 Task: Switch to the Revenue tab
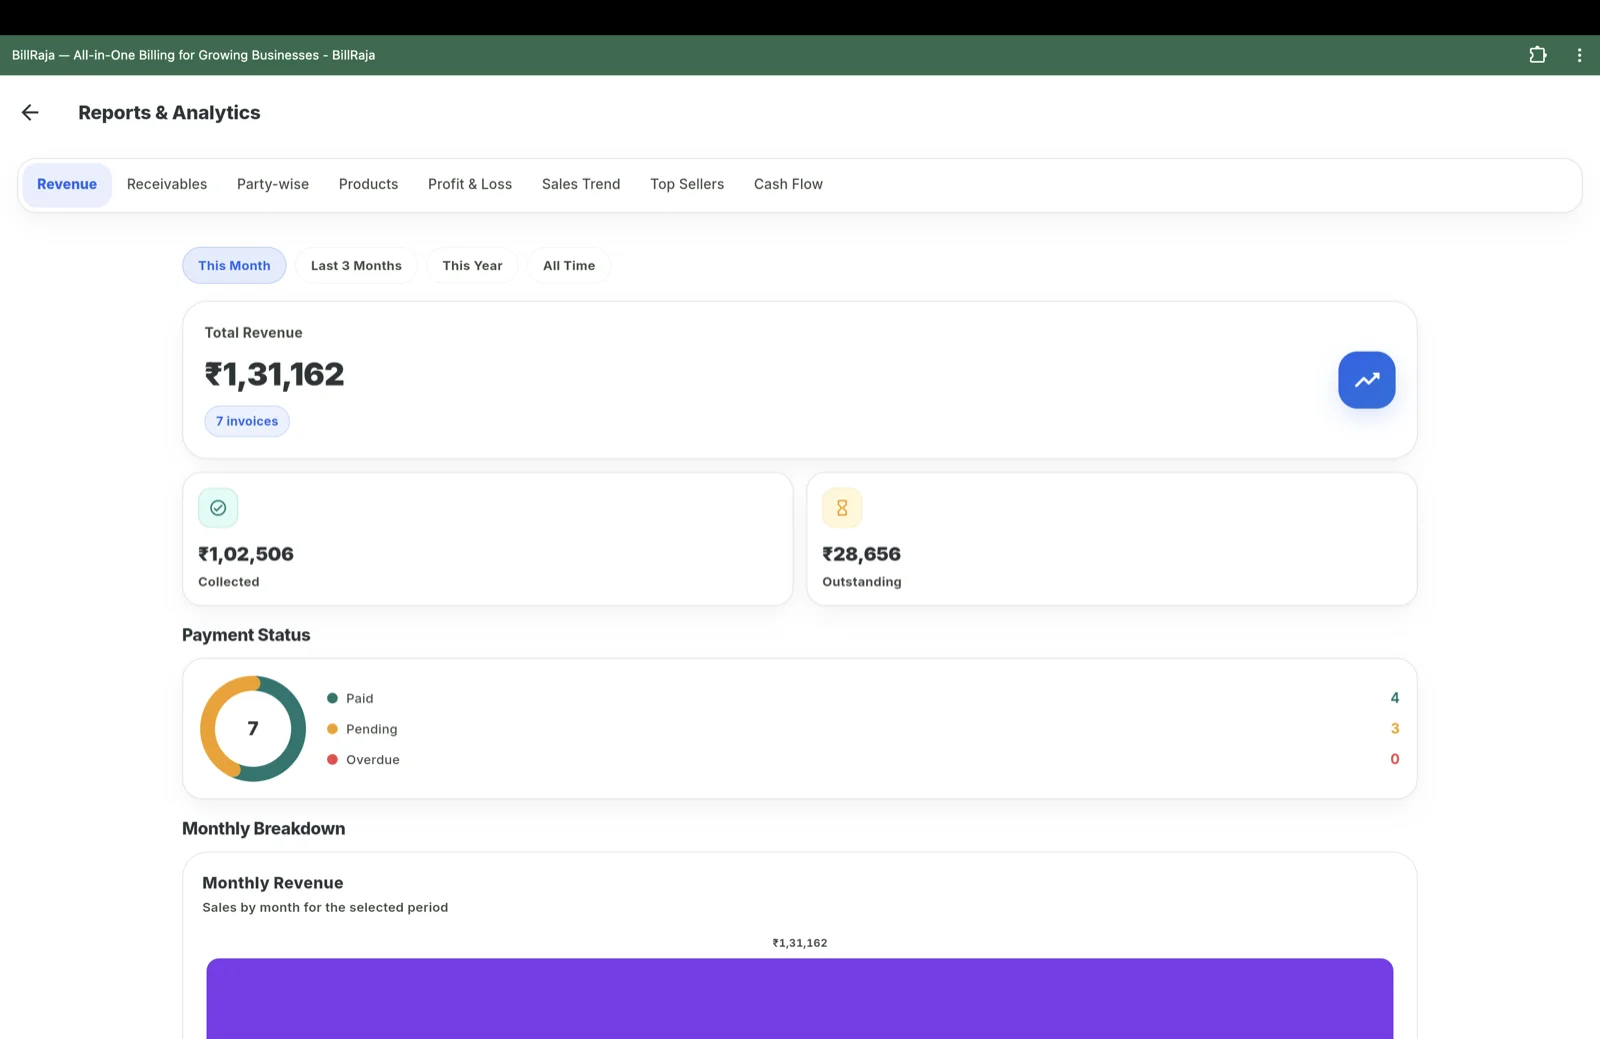coord(67,185)
